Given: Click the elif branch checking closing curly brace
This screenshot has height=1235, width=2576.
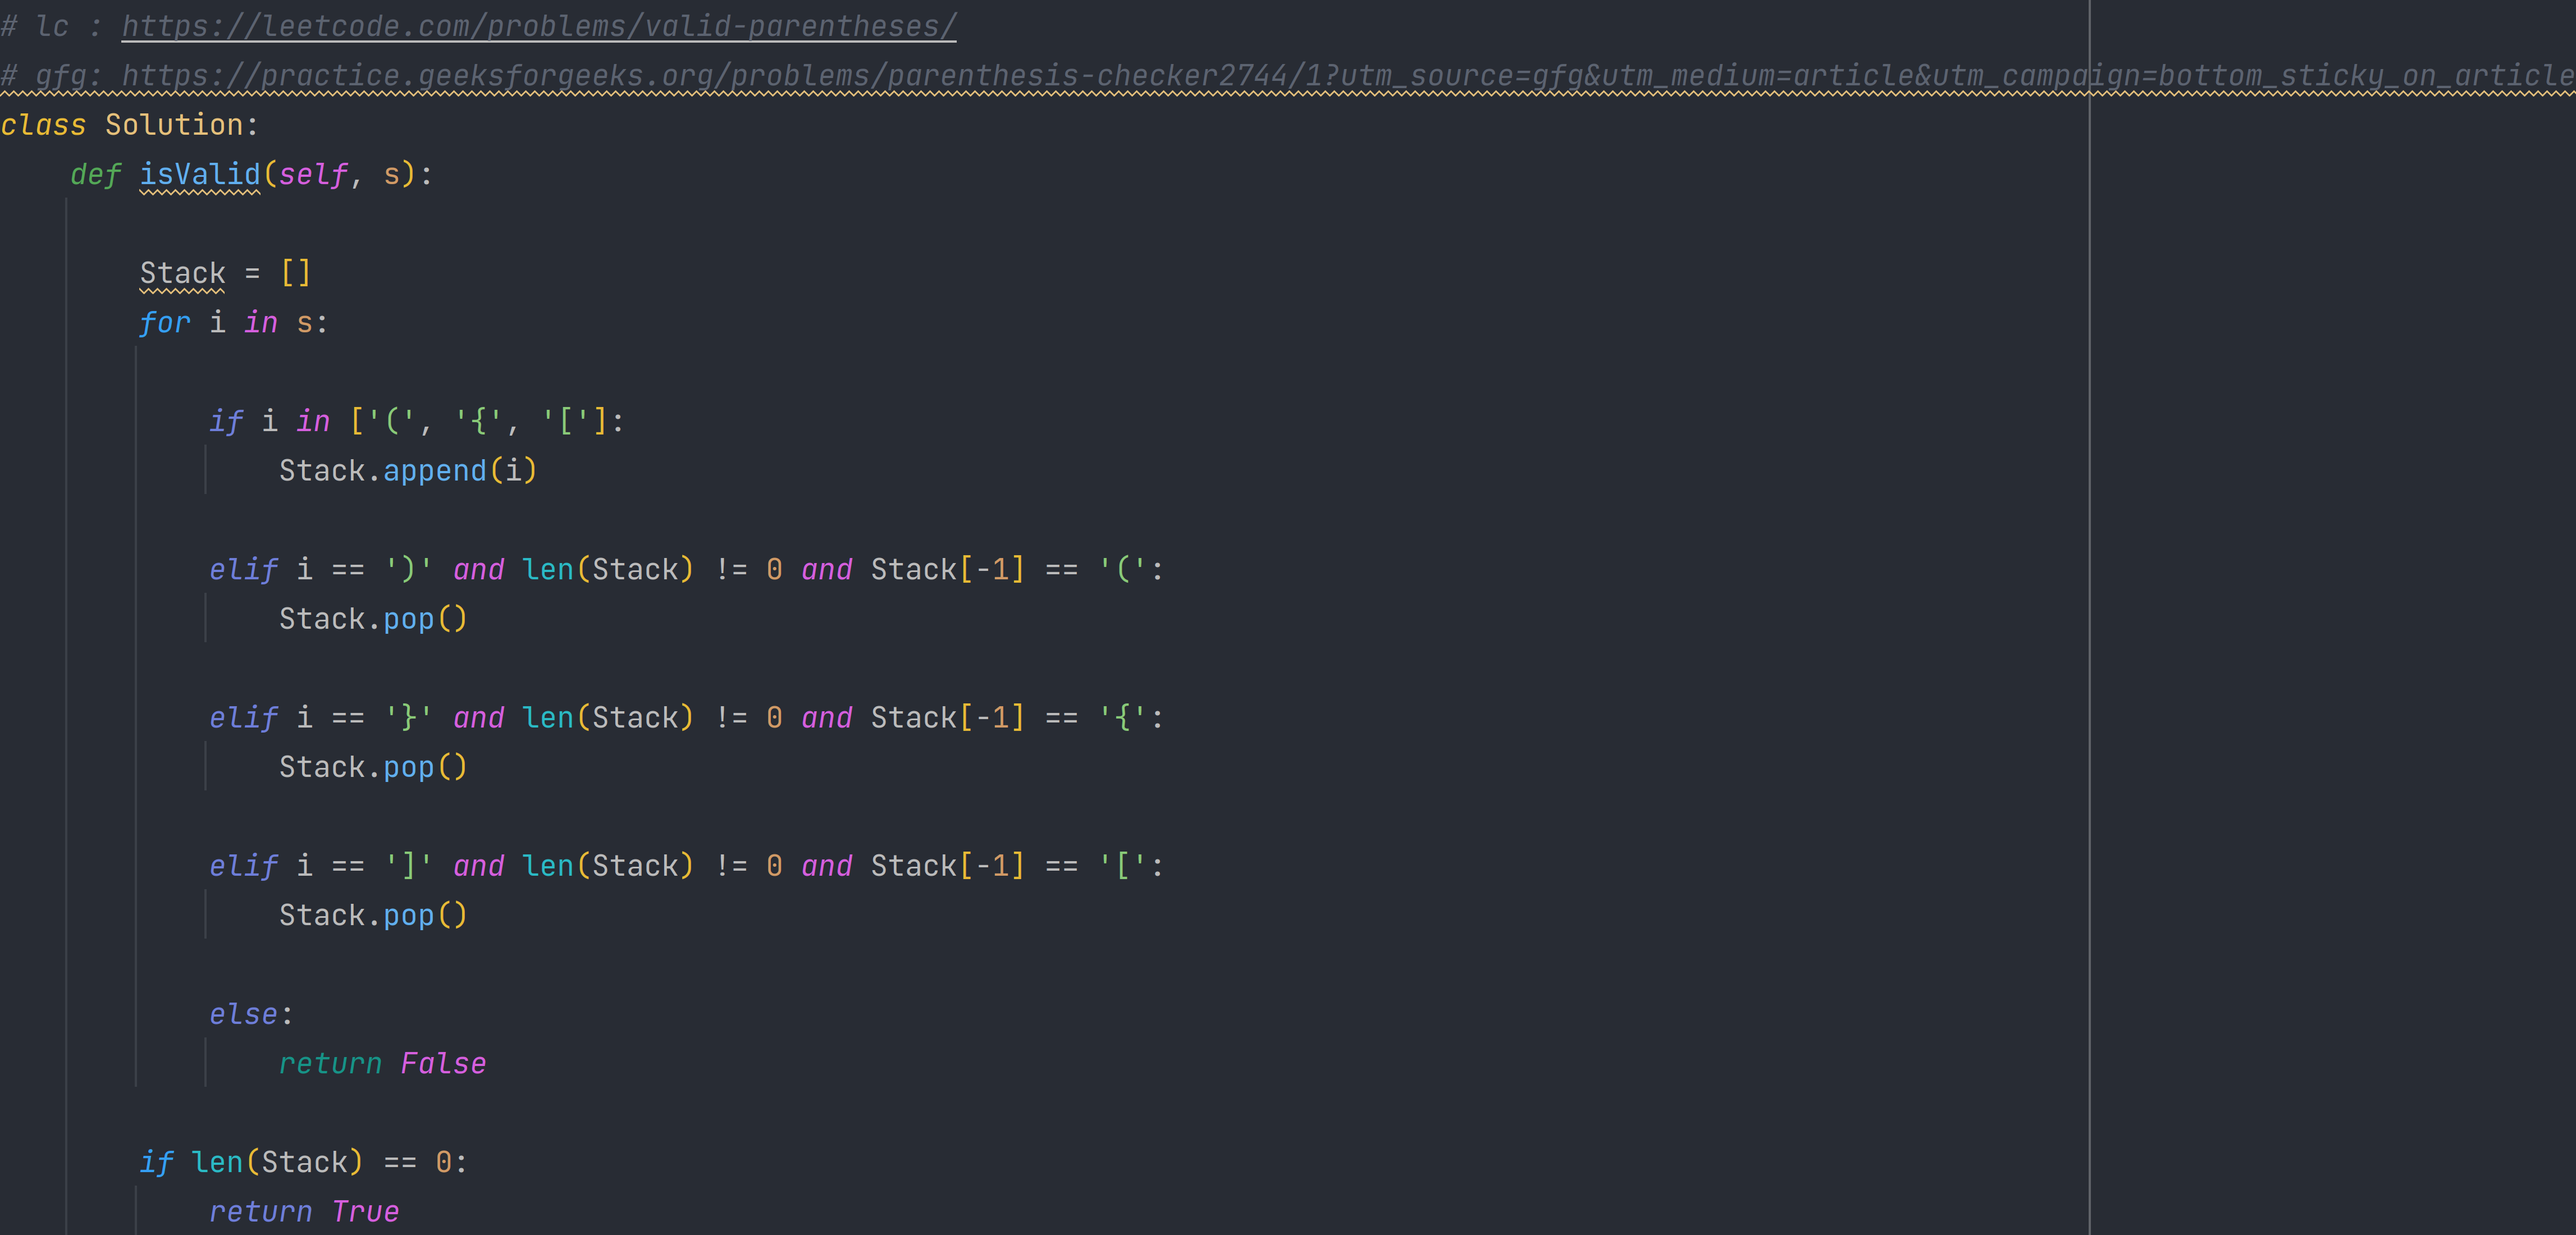Looking at the screenshot, I should click(685, 717).
